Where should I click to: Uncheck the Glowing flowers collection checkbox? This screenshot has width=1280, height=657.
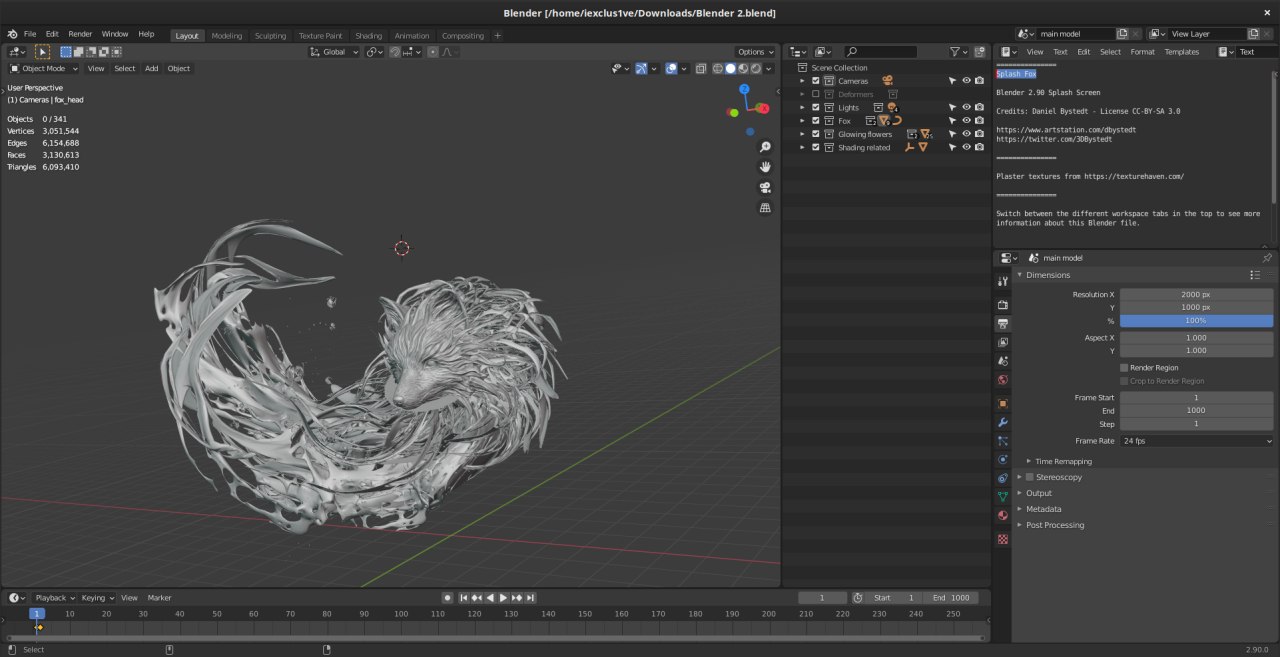(816, 134)
